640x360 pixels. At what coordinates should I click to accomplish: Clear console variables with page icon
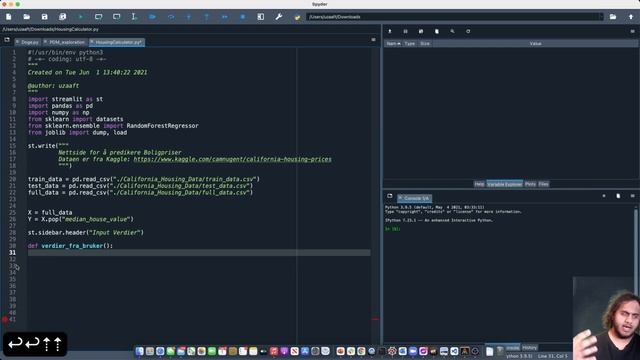pyautogui.click(x=618, y=196)
